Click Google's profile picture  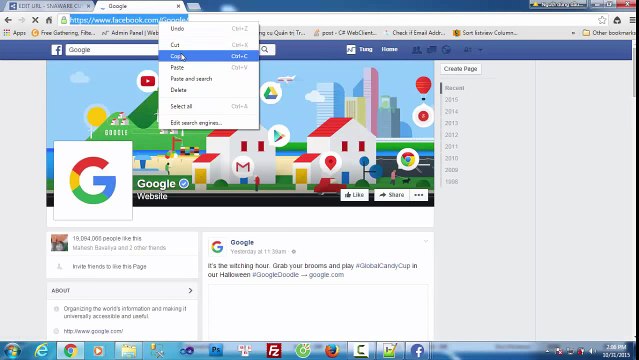pos(93,181)
